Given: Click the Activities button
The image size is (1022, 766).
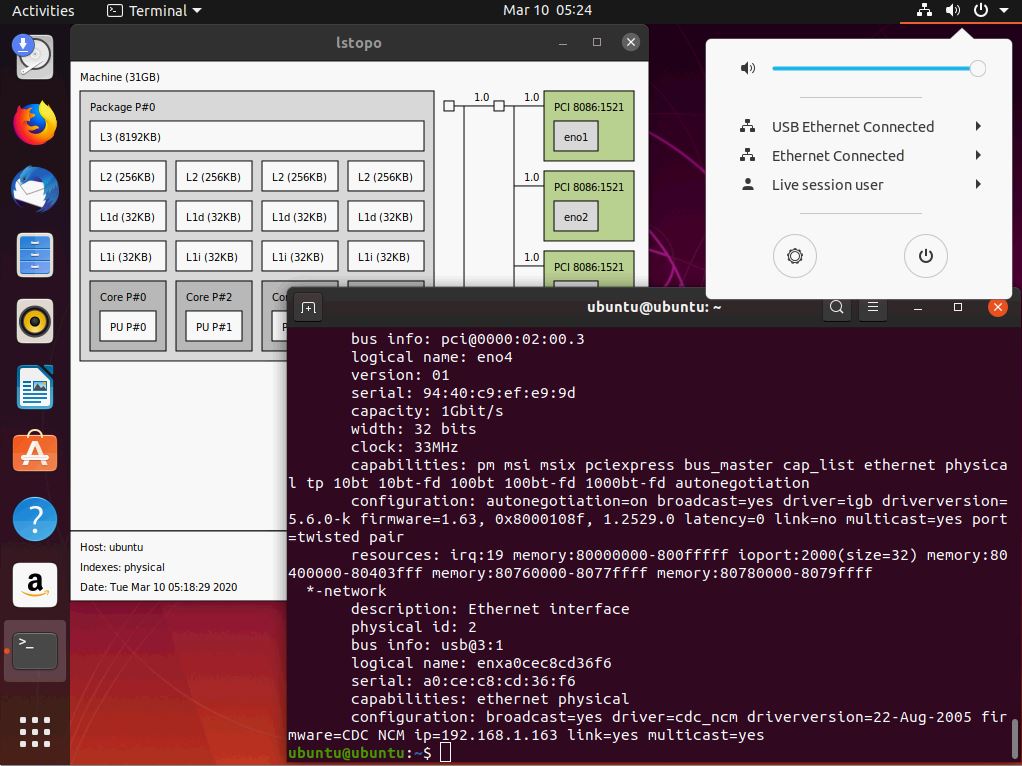Looking at the screenshot, I should pos(43,11).
